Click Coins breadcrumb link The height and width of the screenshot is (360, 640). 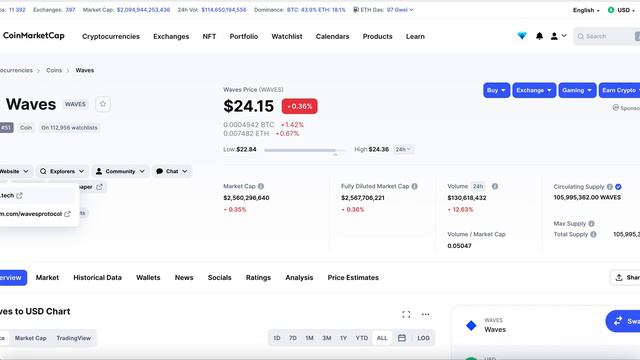pyautogui.click(x=54, y=70)
